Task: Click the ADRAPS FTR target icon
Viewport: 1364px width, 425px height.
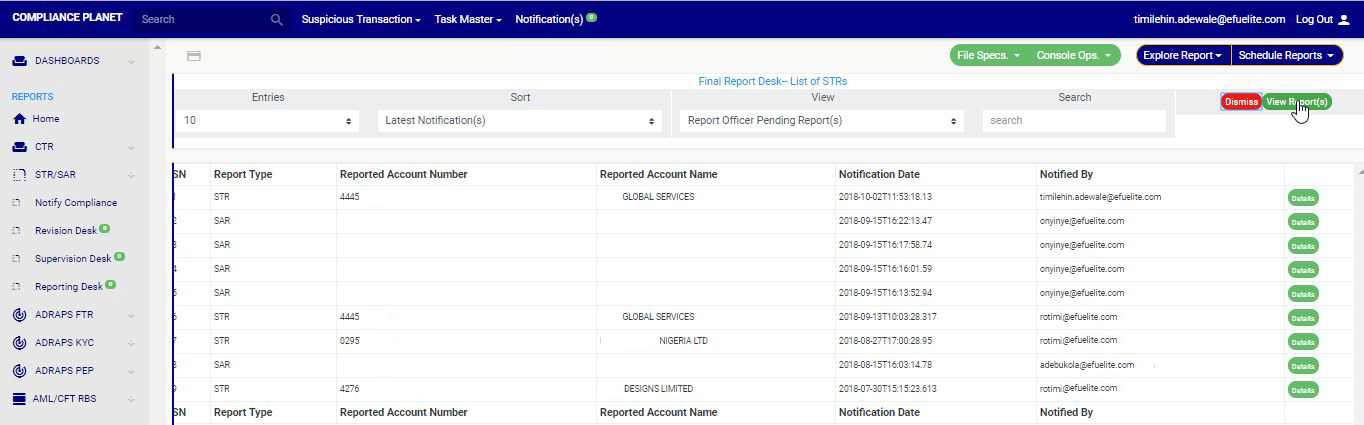Action: click(x=19, y=315)
